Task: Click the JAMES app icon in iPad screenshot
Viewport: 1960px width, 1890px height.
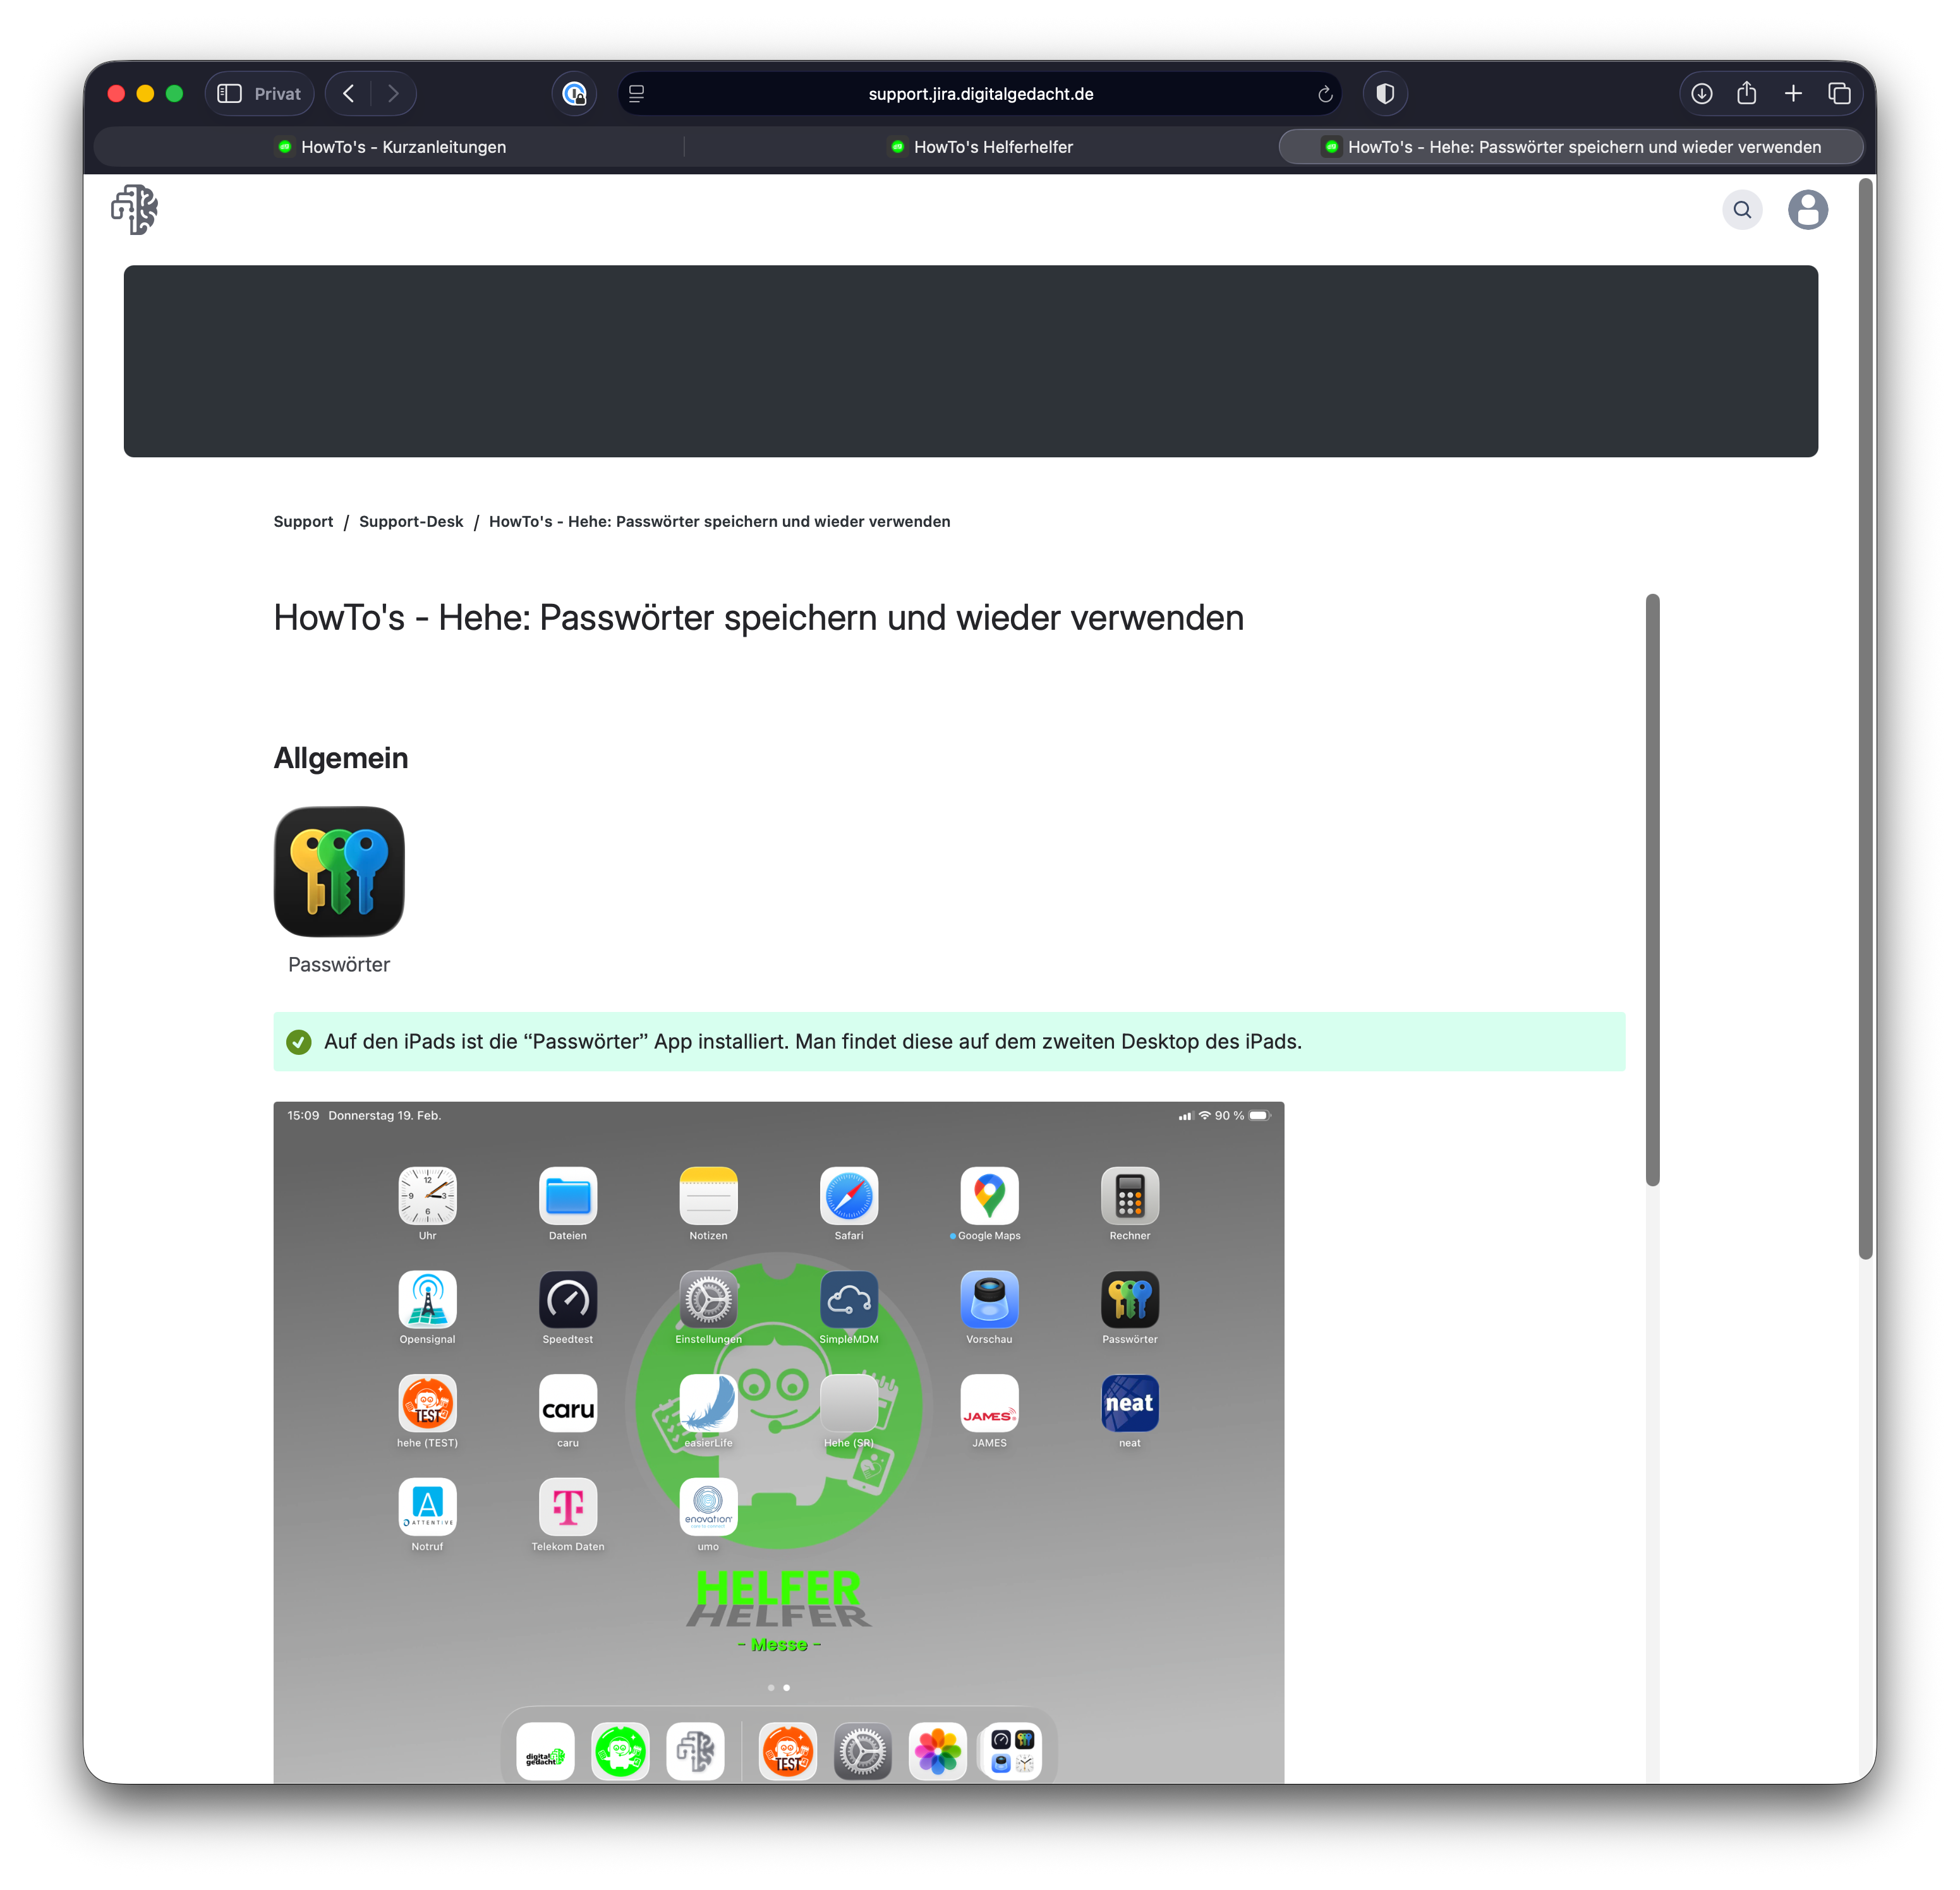Action: 990,1403
